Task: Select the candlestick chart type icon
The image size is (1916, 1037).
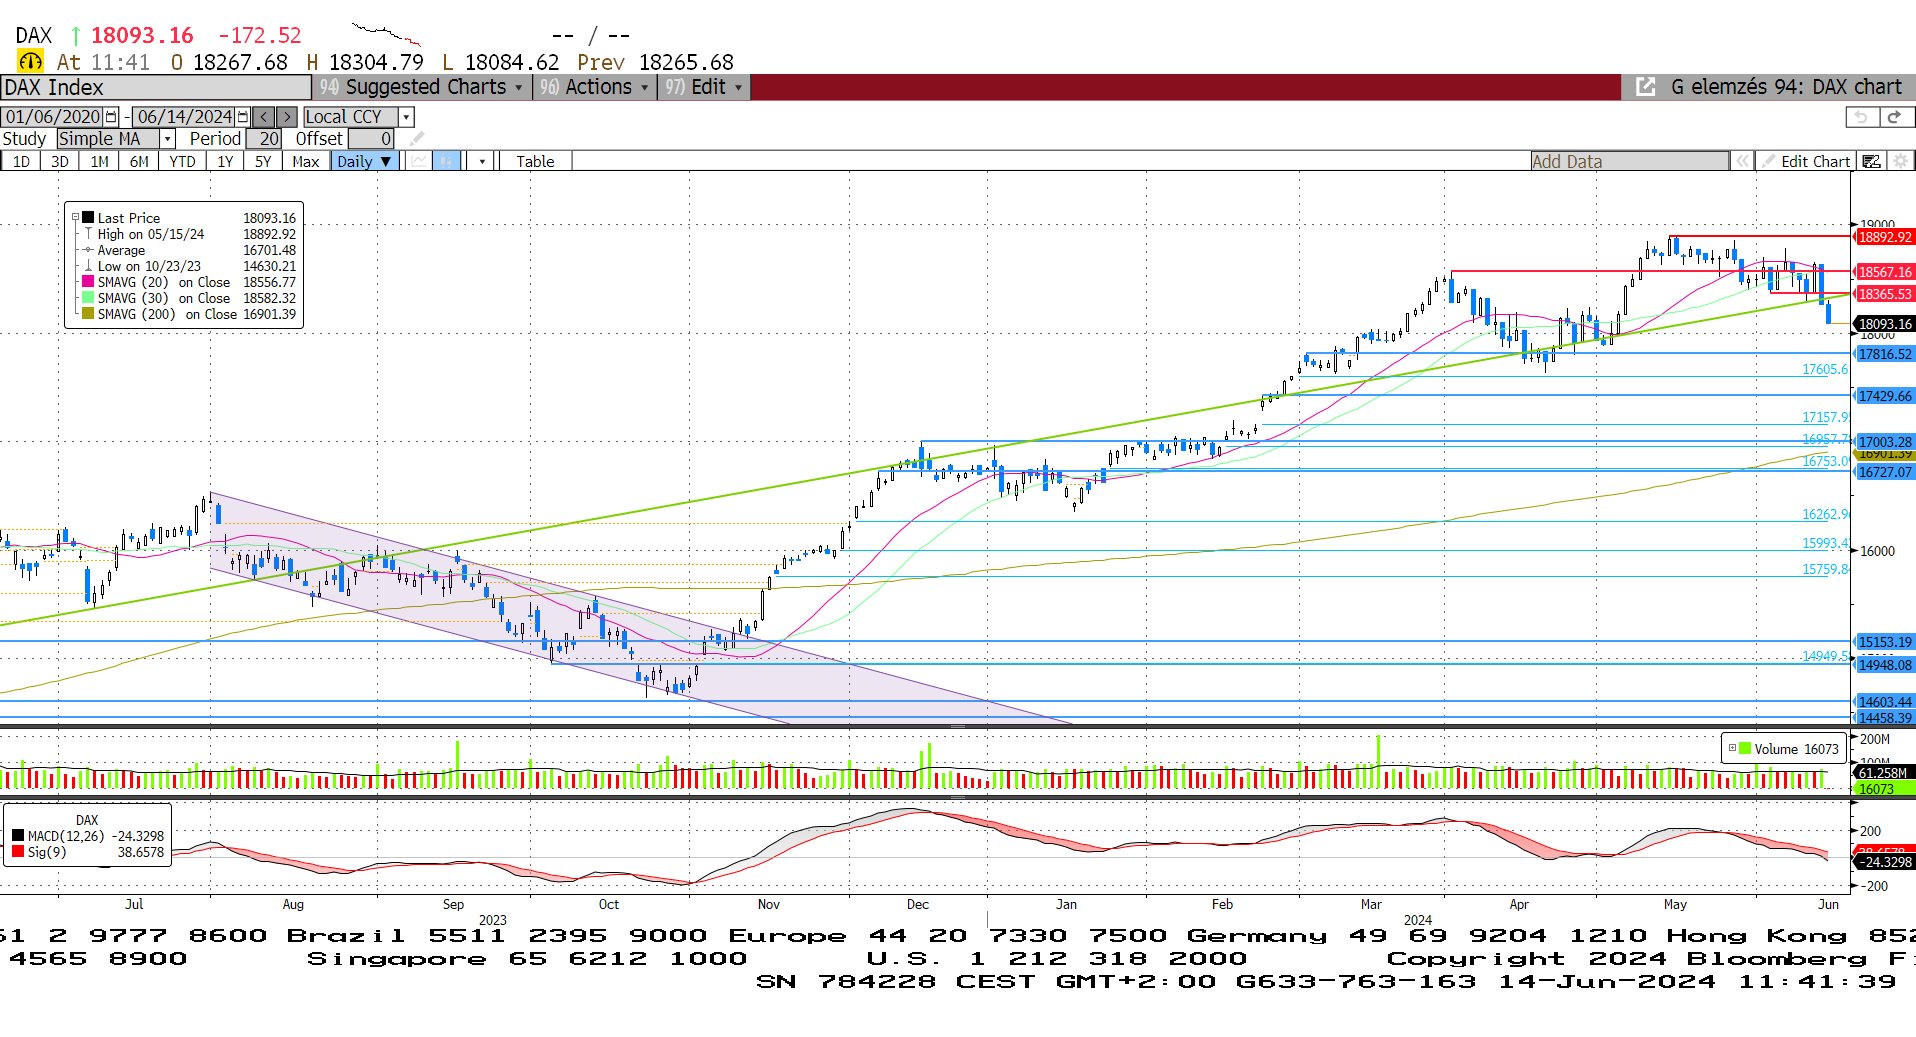Action: [x=447, y=161]
